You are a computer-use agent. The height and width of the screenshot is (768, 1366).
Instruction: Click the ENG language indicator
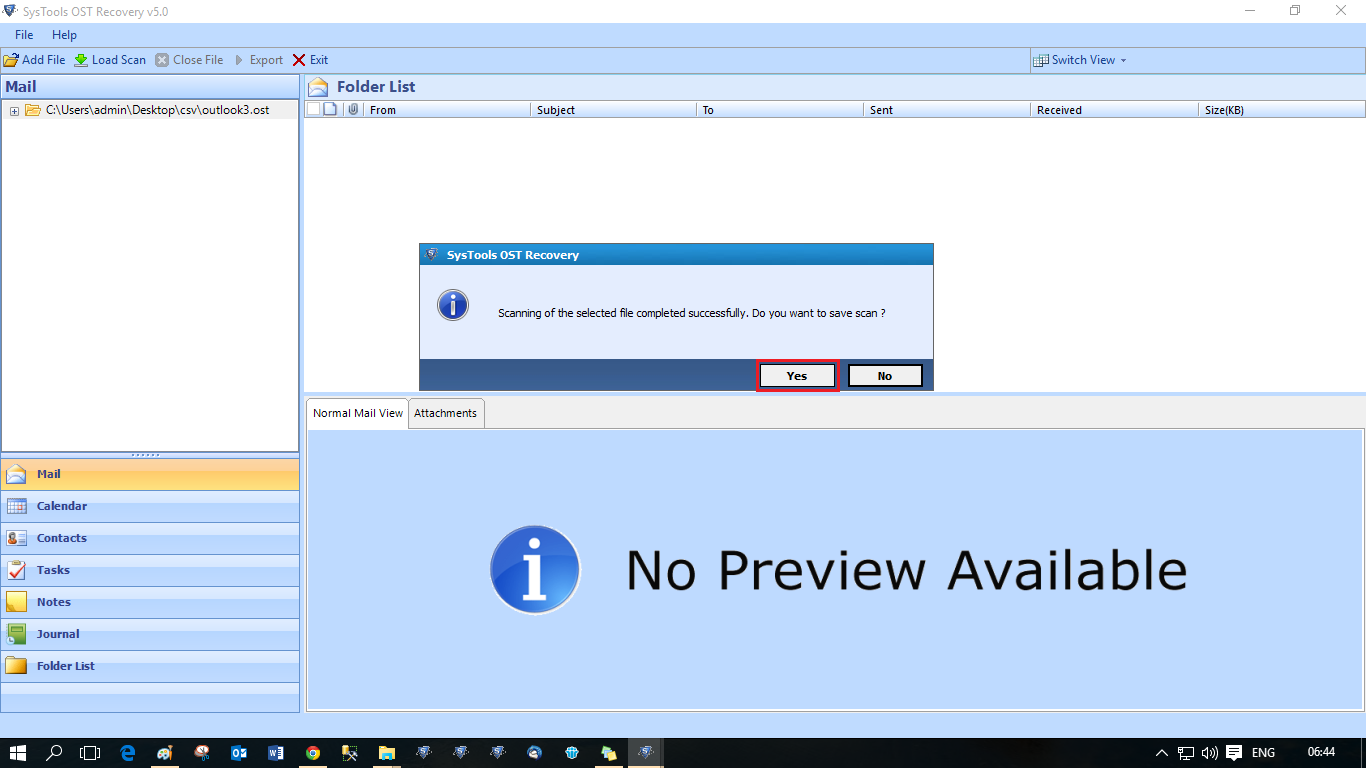1263,752
